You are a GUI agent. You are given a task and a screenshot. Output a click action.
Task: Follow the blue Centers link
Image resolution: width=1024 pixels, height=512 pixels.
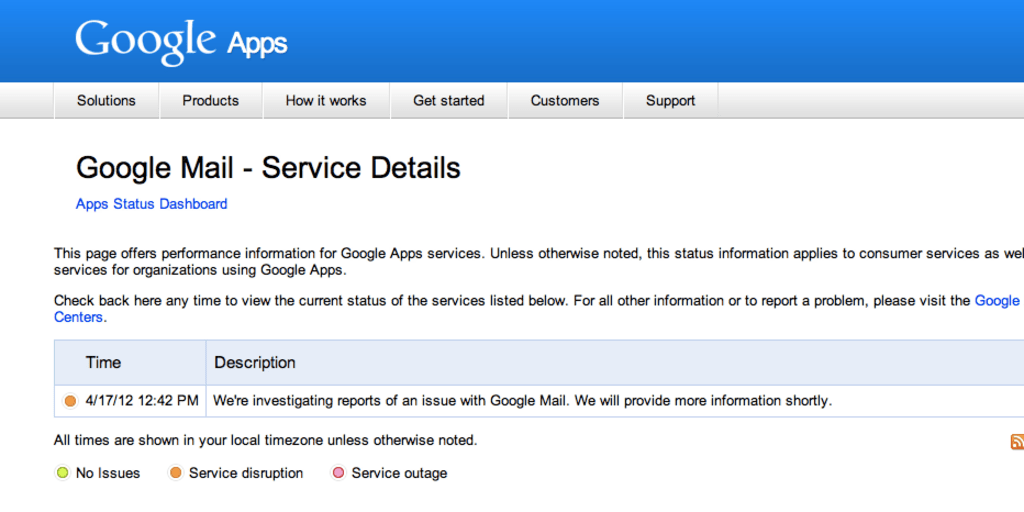click(x=78, y=317)
